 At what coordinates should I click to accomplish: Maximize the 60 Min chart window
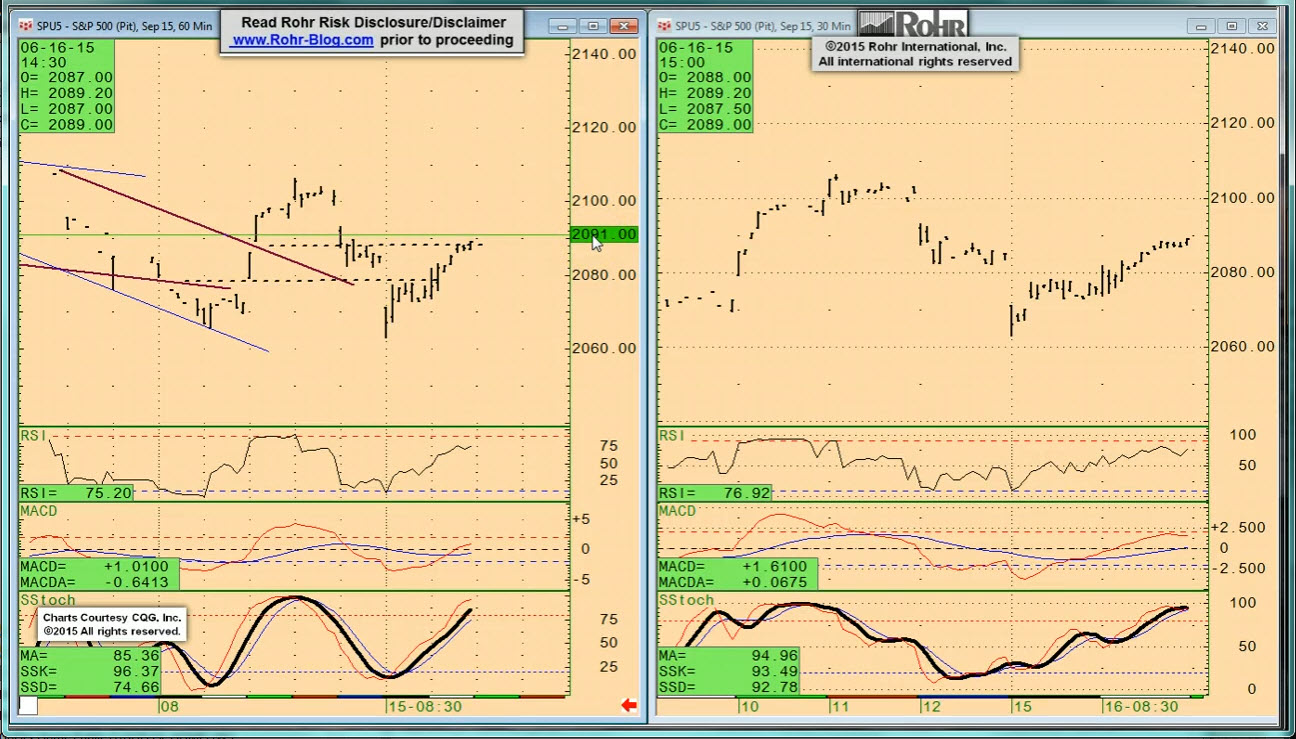594,26
